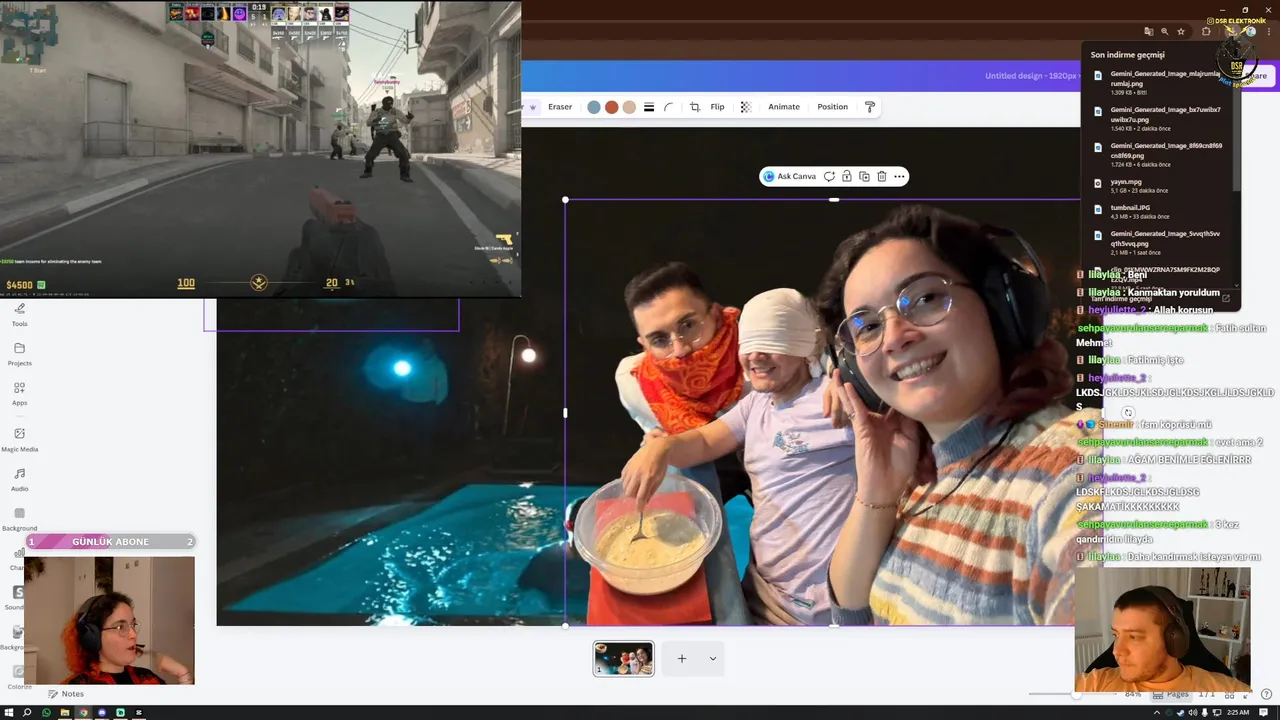Open the Magic Media sidebar item

point(19,440)
